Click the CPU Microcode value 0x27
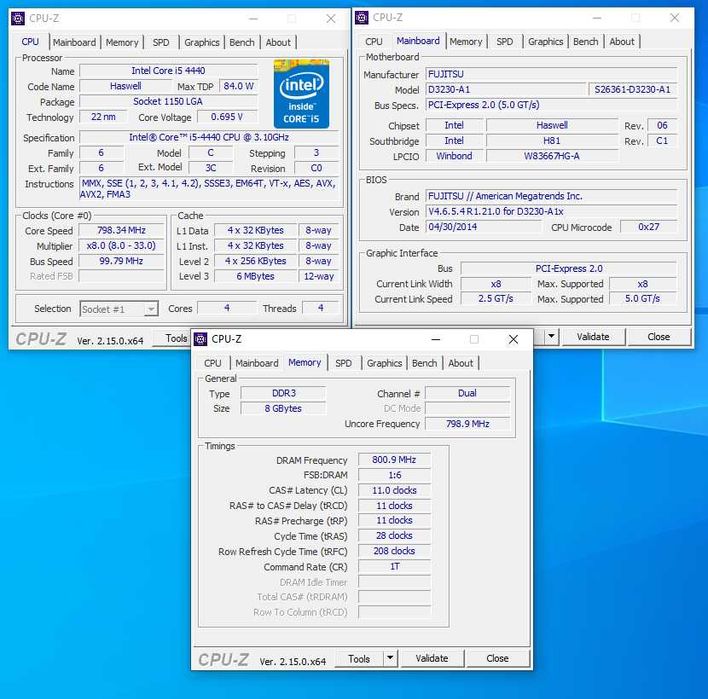The height and width of the screenshot is (699, 708). pos(649,227)
